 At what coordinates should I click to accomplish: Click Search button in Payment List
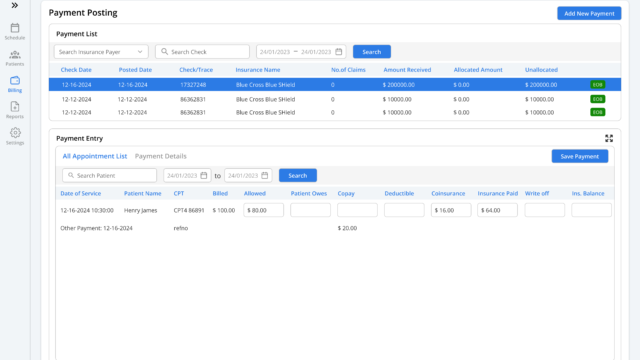[371, 52]
